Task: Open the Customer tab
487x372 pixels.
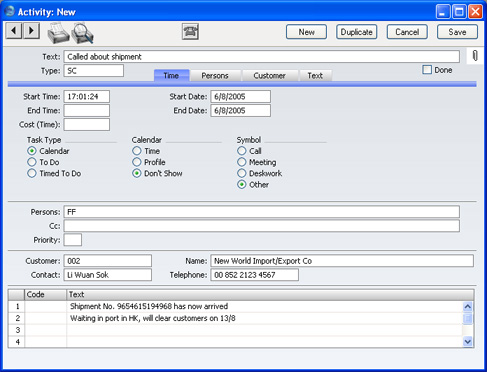Action: coord(269,76)
